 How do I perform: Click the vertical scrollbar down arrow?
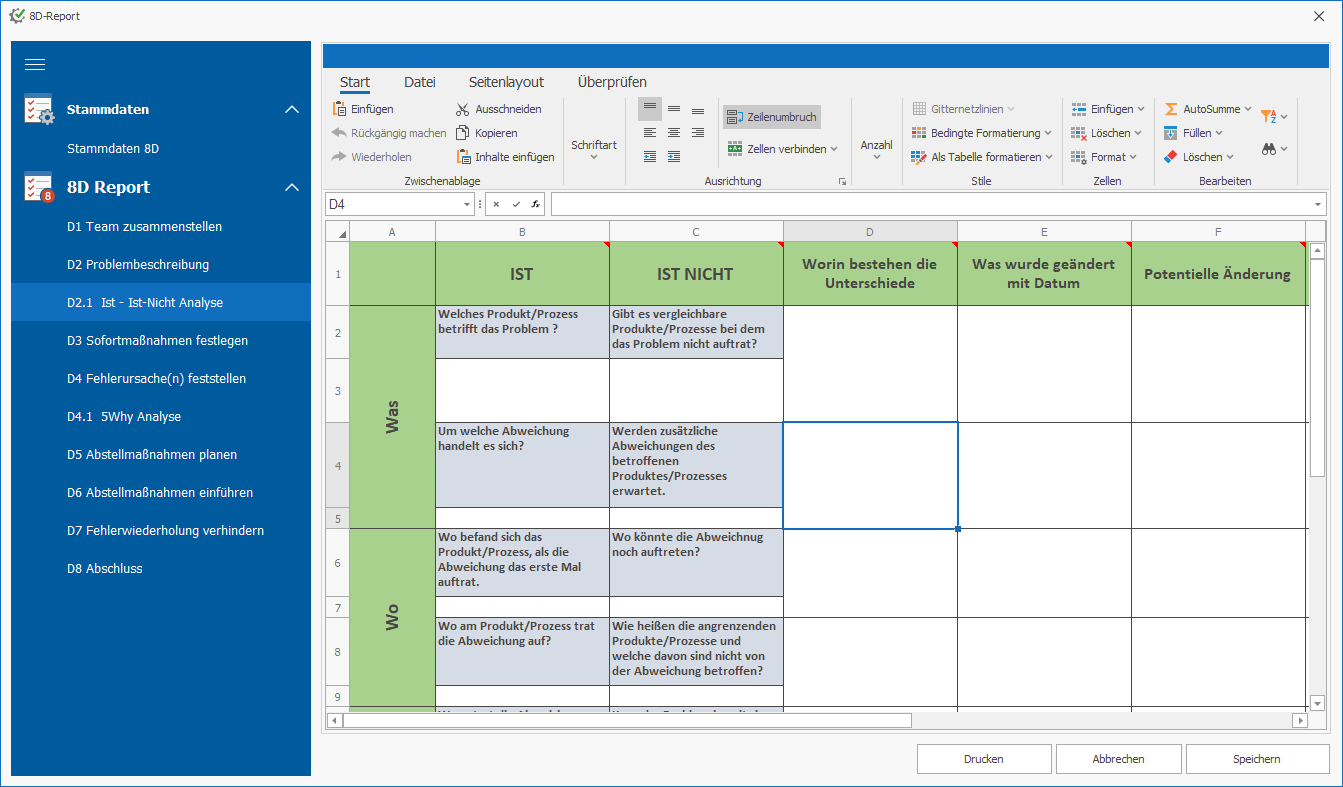tap(1317, 703)
